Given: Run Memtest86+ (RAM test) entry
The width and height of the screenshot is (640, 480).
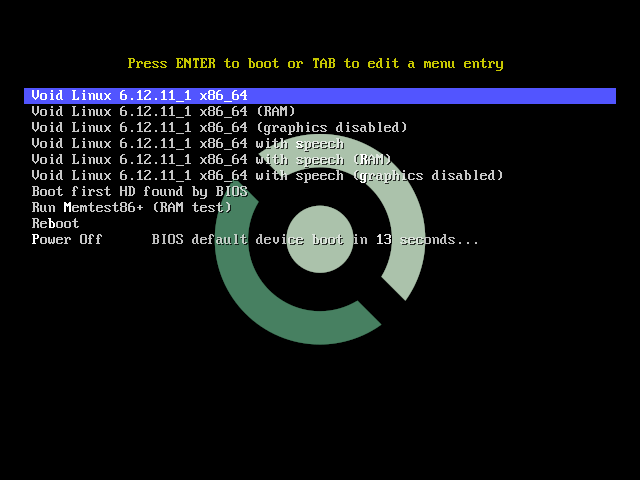Looking at the screenshot, I should [x=131, y=207].
